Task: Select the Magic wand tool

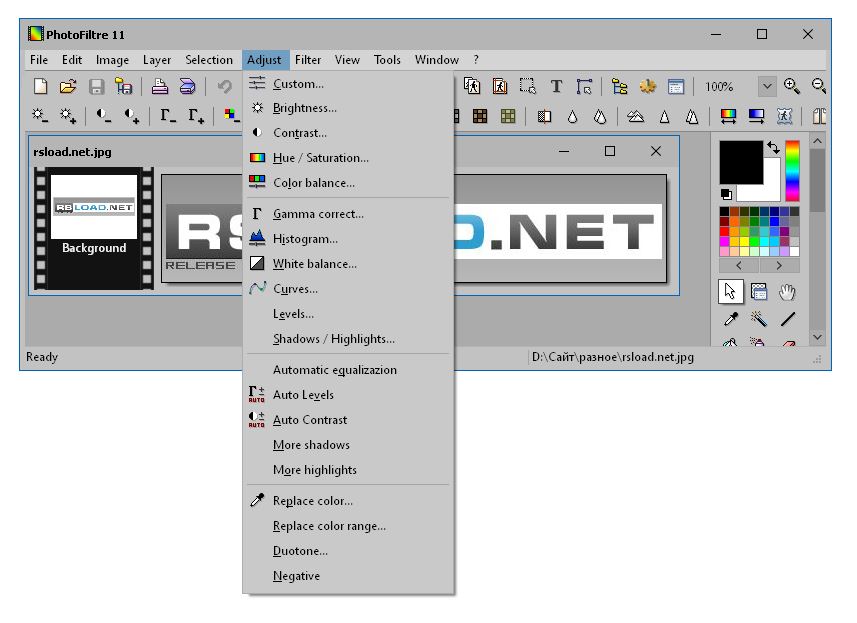Action: click(759, 319)
